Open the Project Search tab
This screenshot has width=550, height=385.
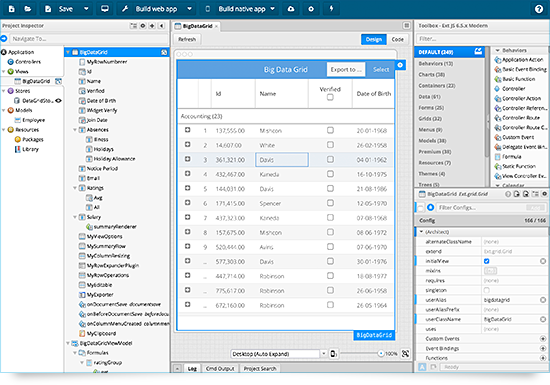[x=260, y=369]
